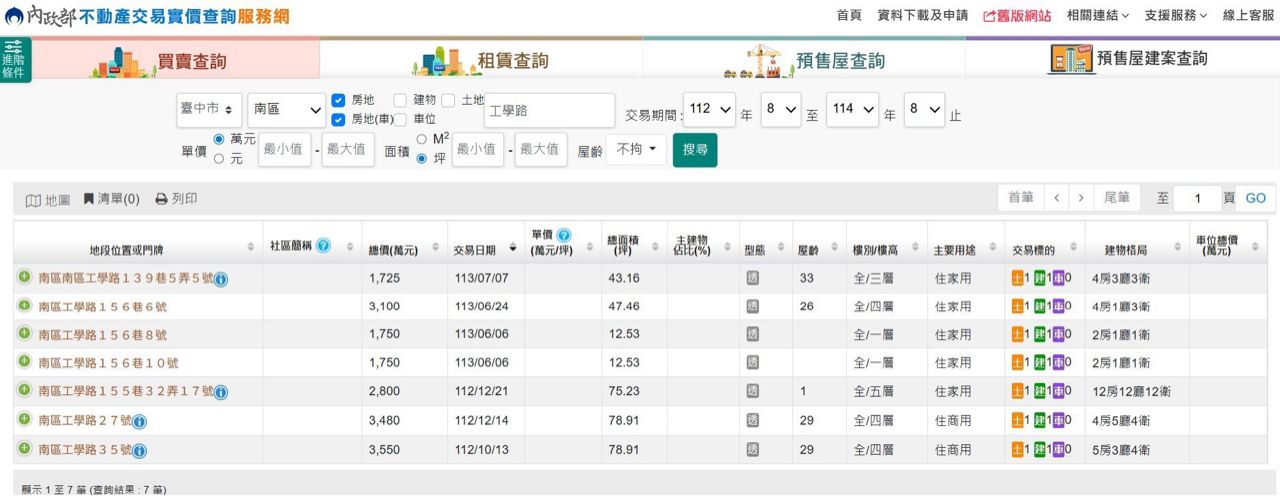Expand the 屋齡 不拘 dropdown

point(636,149)
